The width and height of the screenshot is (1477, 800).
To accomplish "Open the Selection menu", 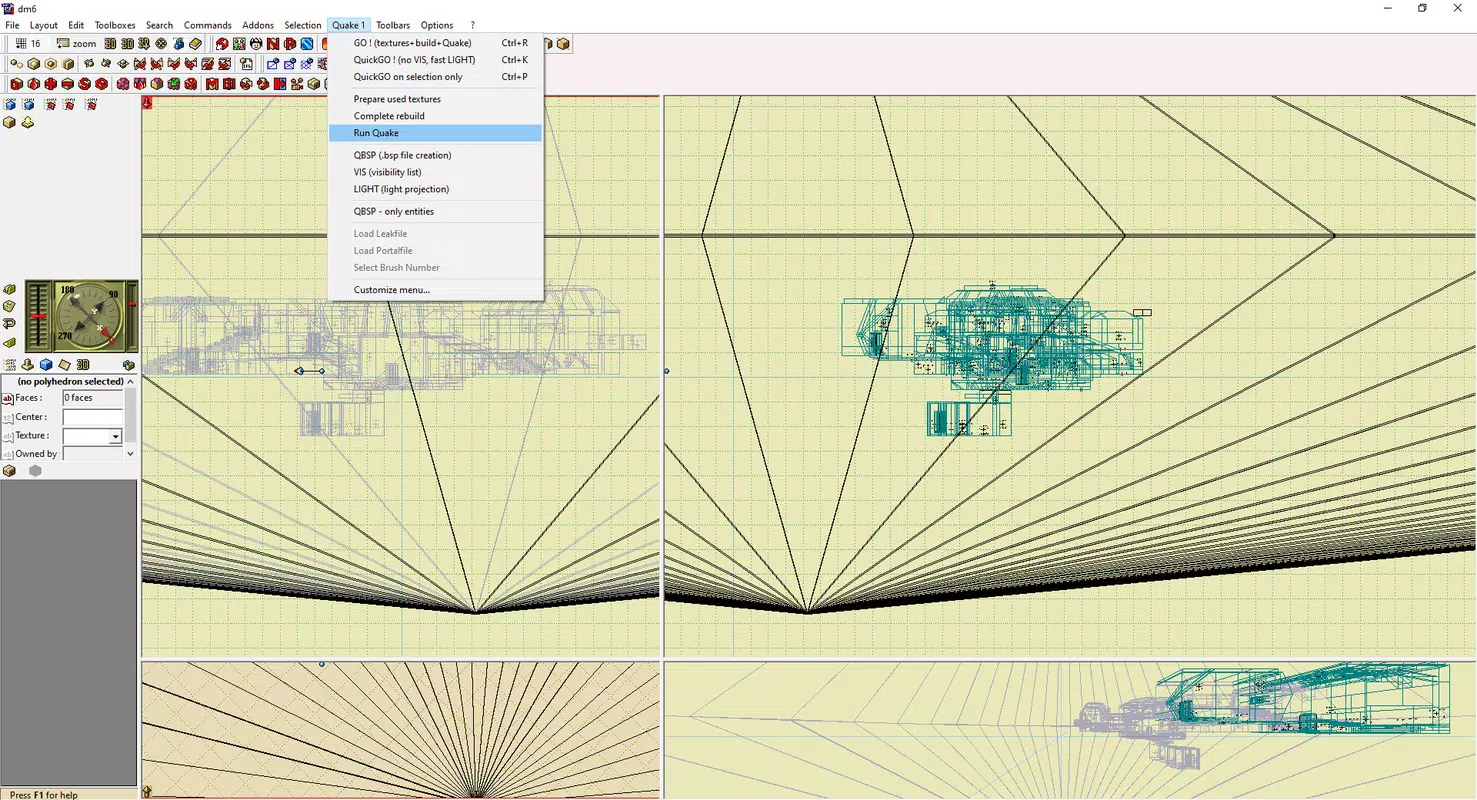I will pyautogui.click(x=302, y=25).
